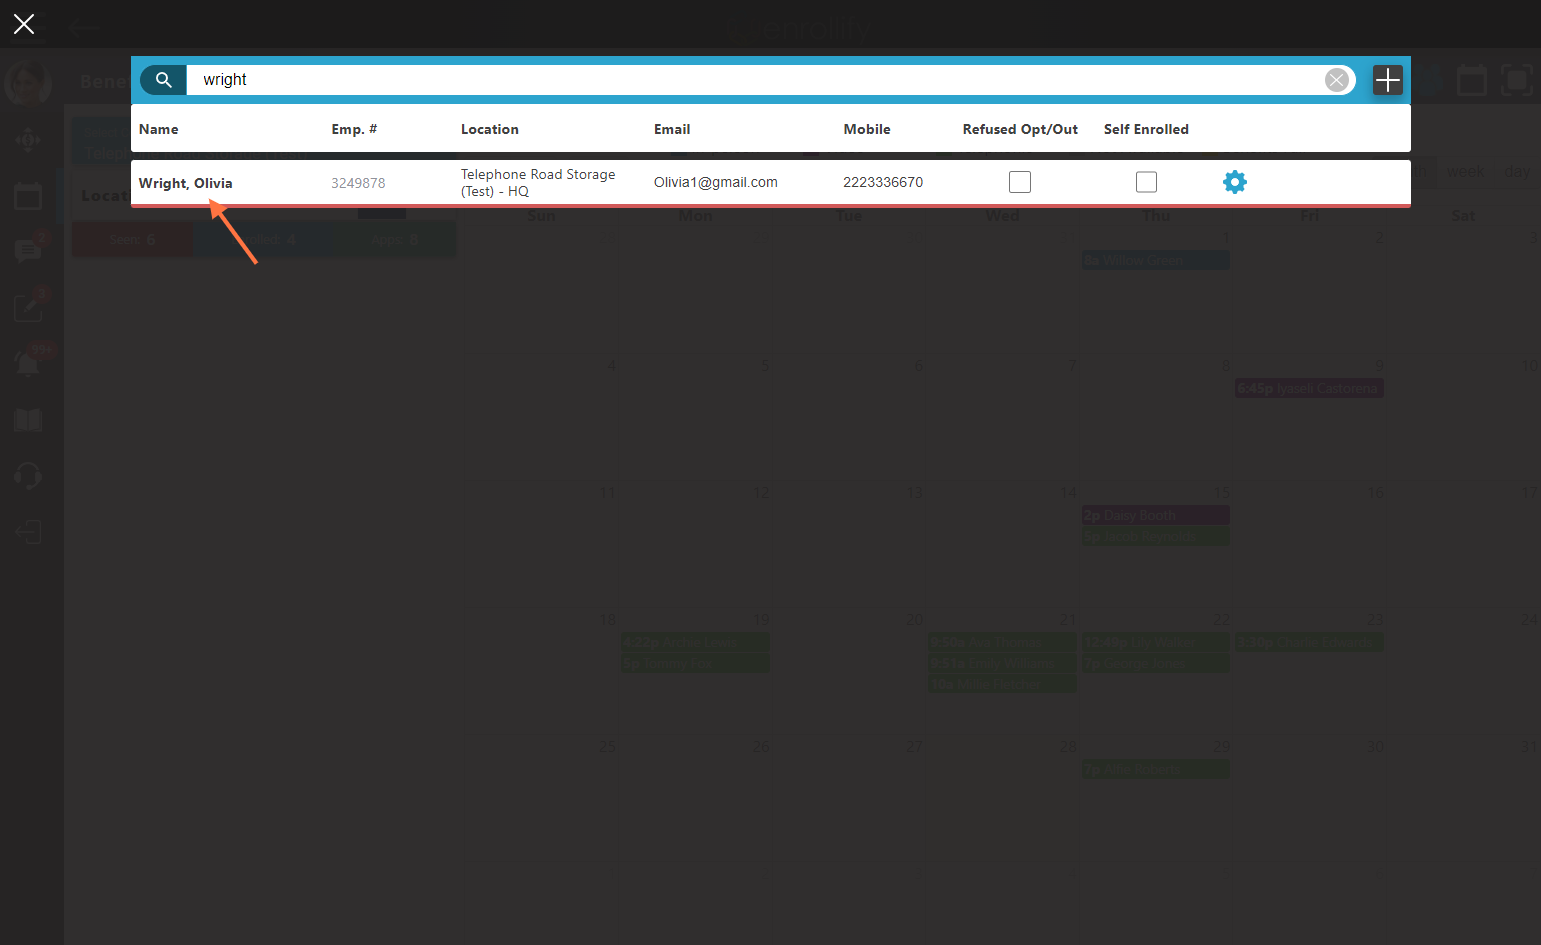1541x945 pixels.
Task: Open the dollar-sign move icon in sidebar
Action: click(28, 140)
